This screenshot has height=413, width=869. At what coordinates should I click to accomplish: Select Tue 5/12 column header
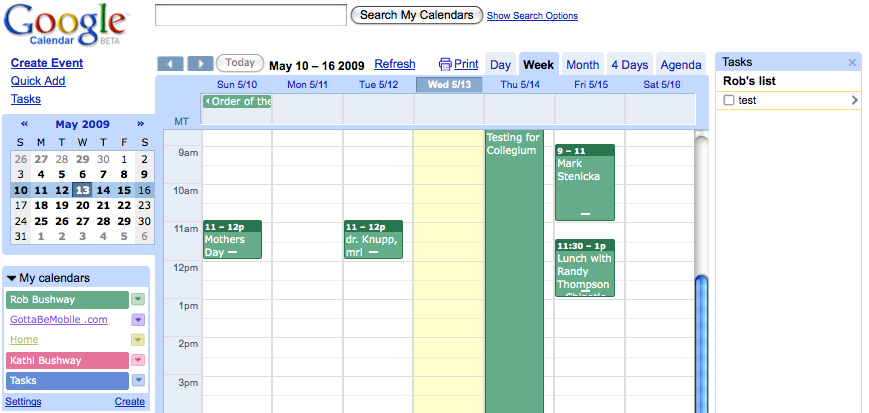(x=379, y=85)
